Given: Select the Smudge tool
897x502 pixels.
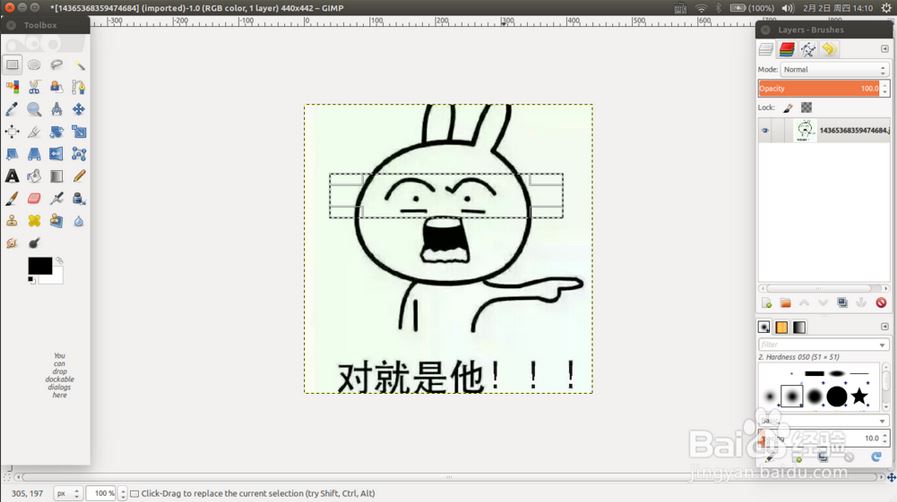Looking at the screenshot, I should point(12,243).
